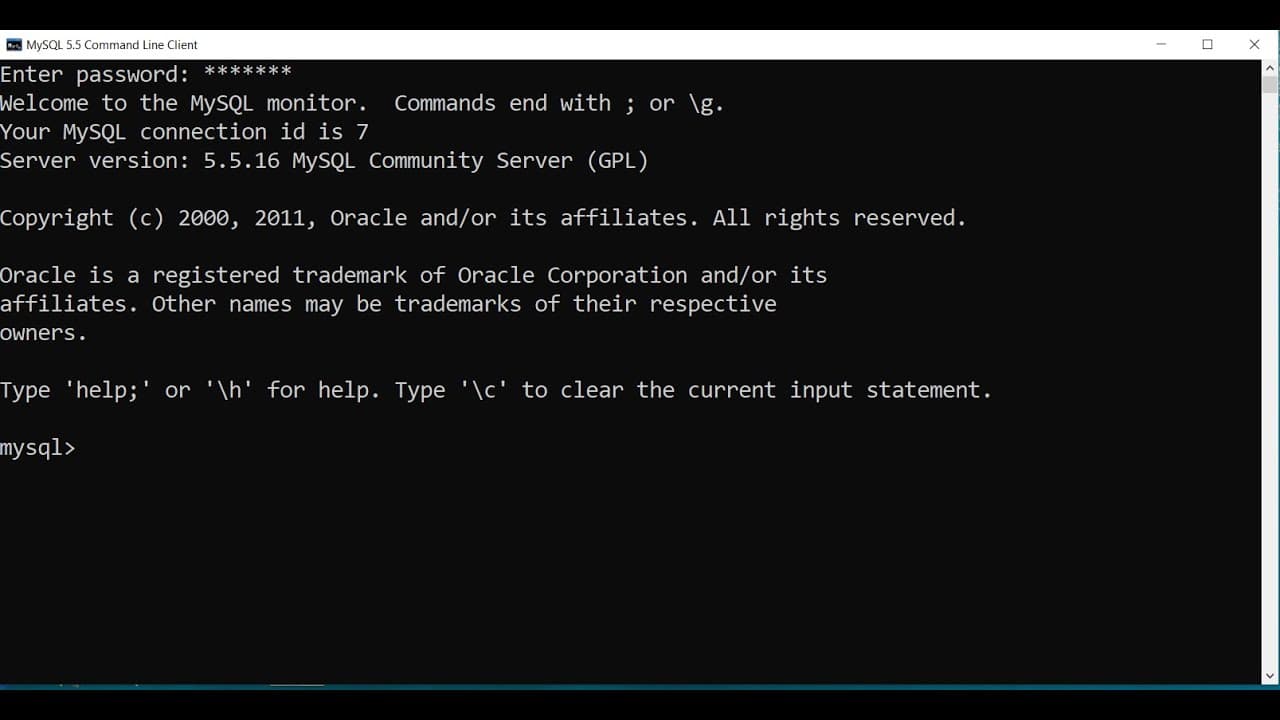The image size is (1280, 720).
Task: Click the server version 5.5.16 text
Action: [241, 161]
